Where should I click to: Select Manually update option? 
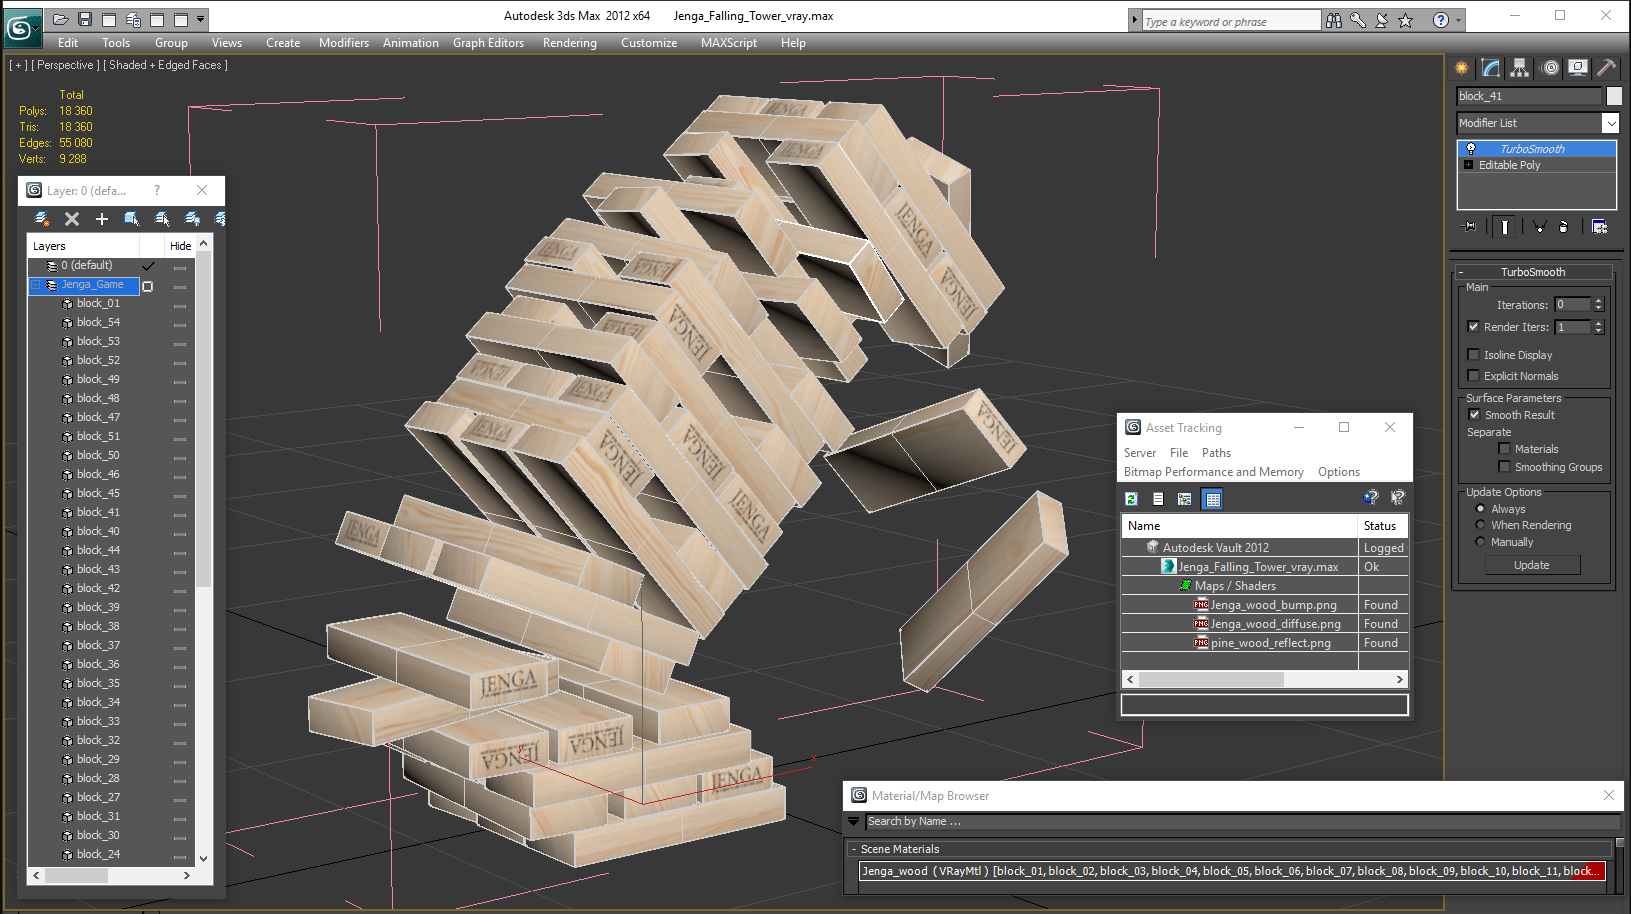click(x=1480, y=541)
